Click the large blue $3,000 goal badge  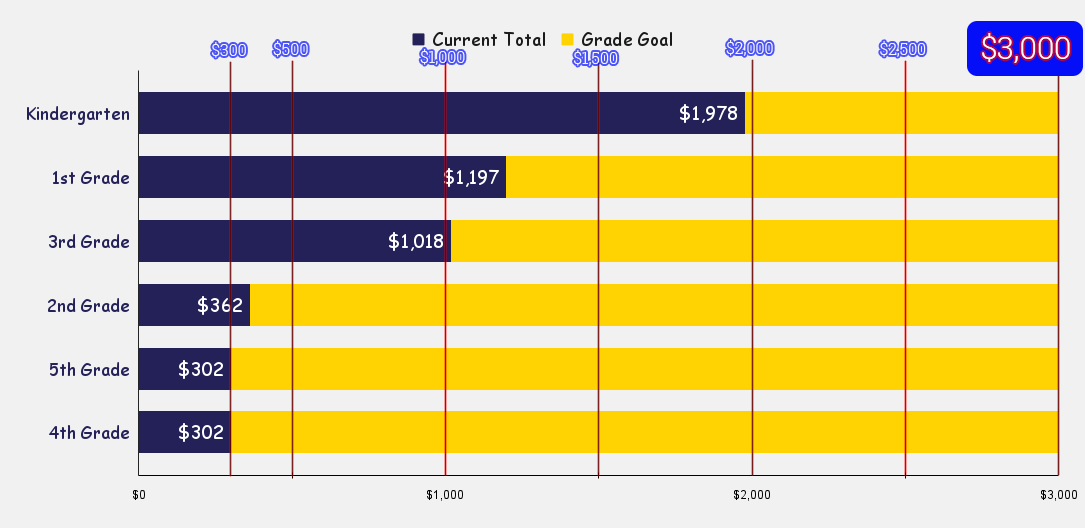click(x=1025, y=49)
